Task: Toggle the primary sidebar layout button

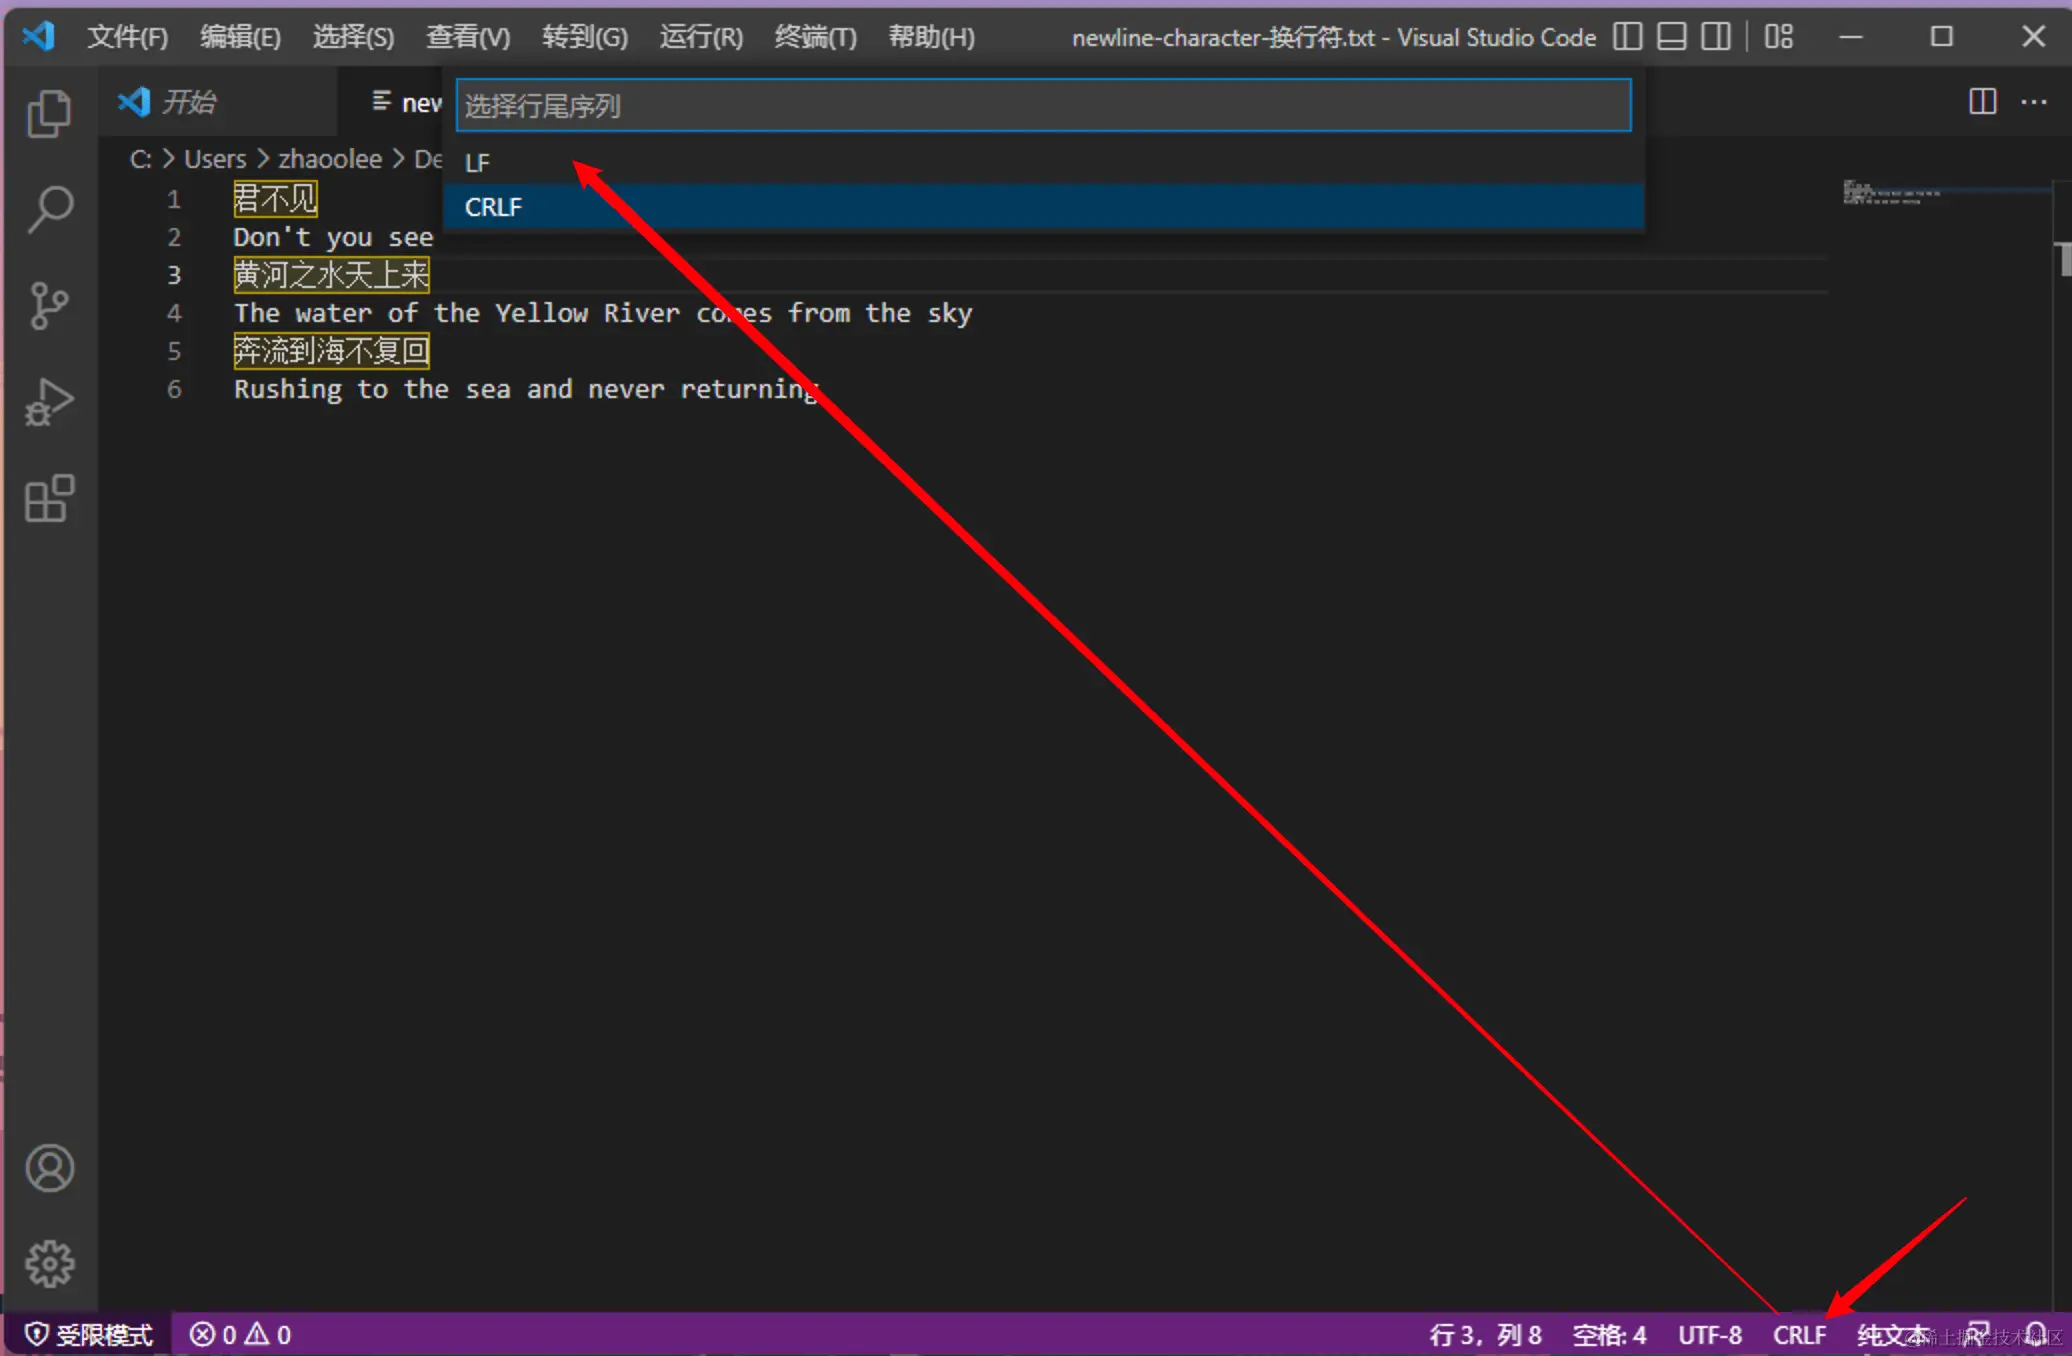Action: click(1627, 37)
